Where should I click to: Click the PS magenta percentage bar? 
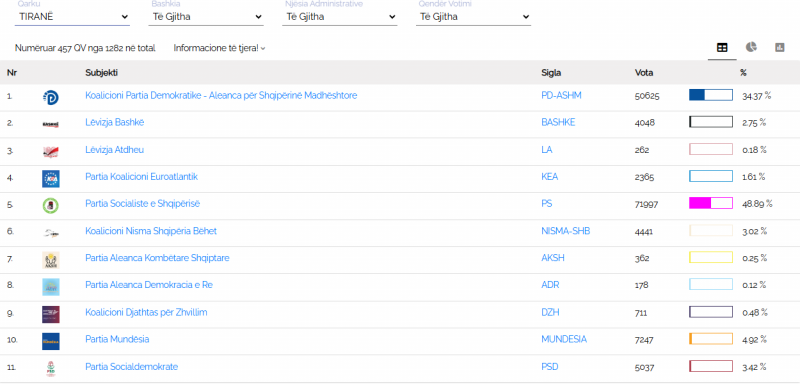click(x=711, y=203)
